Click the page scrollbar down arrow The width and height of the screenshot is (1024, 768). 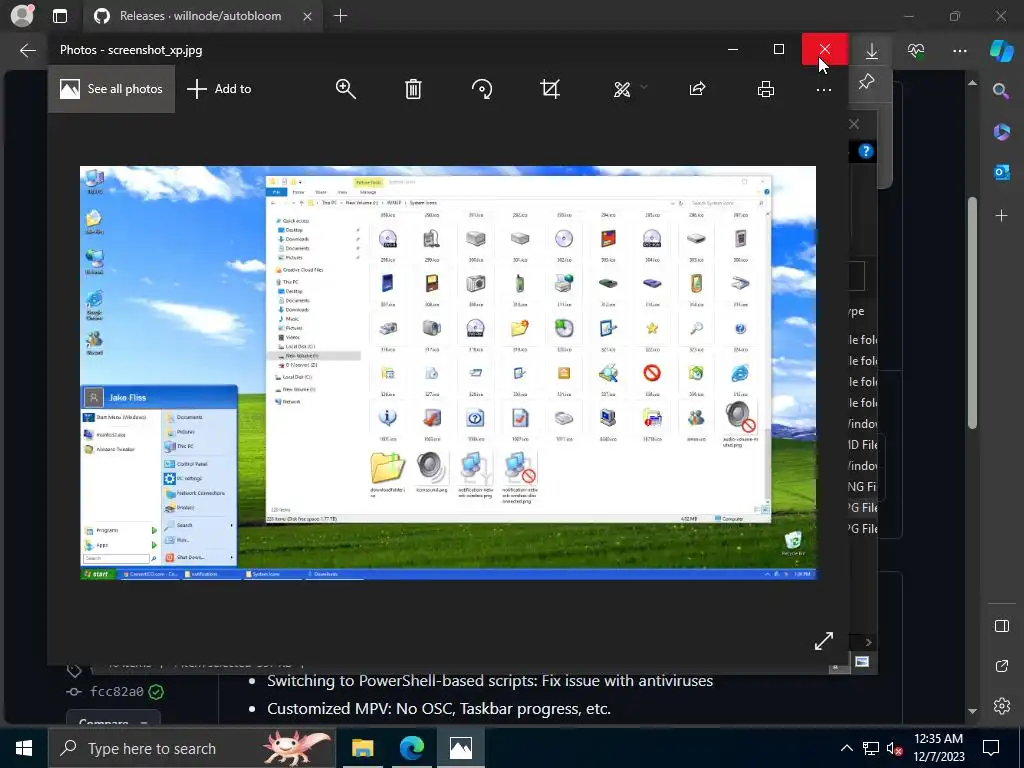(x=972, y=711)
